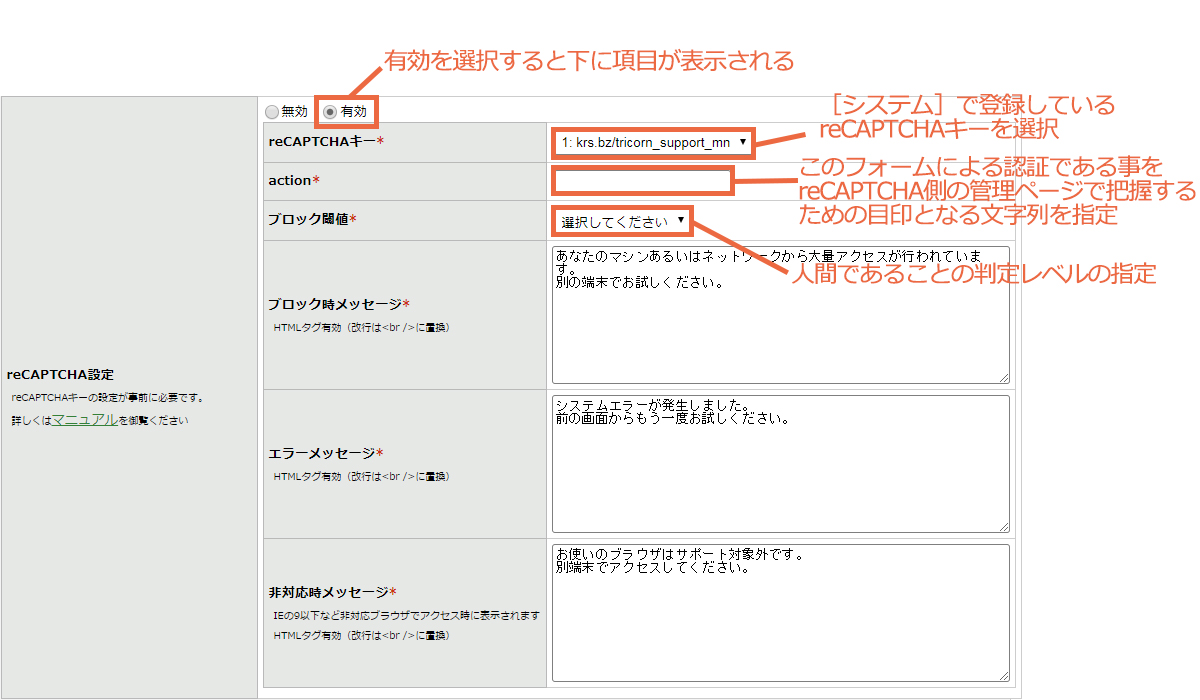Click the action field label
This screenshot has height=700, width=1200.
[x=294, y=180]
